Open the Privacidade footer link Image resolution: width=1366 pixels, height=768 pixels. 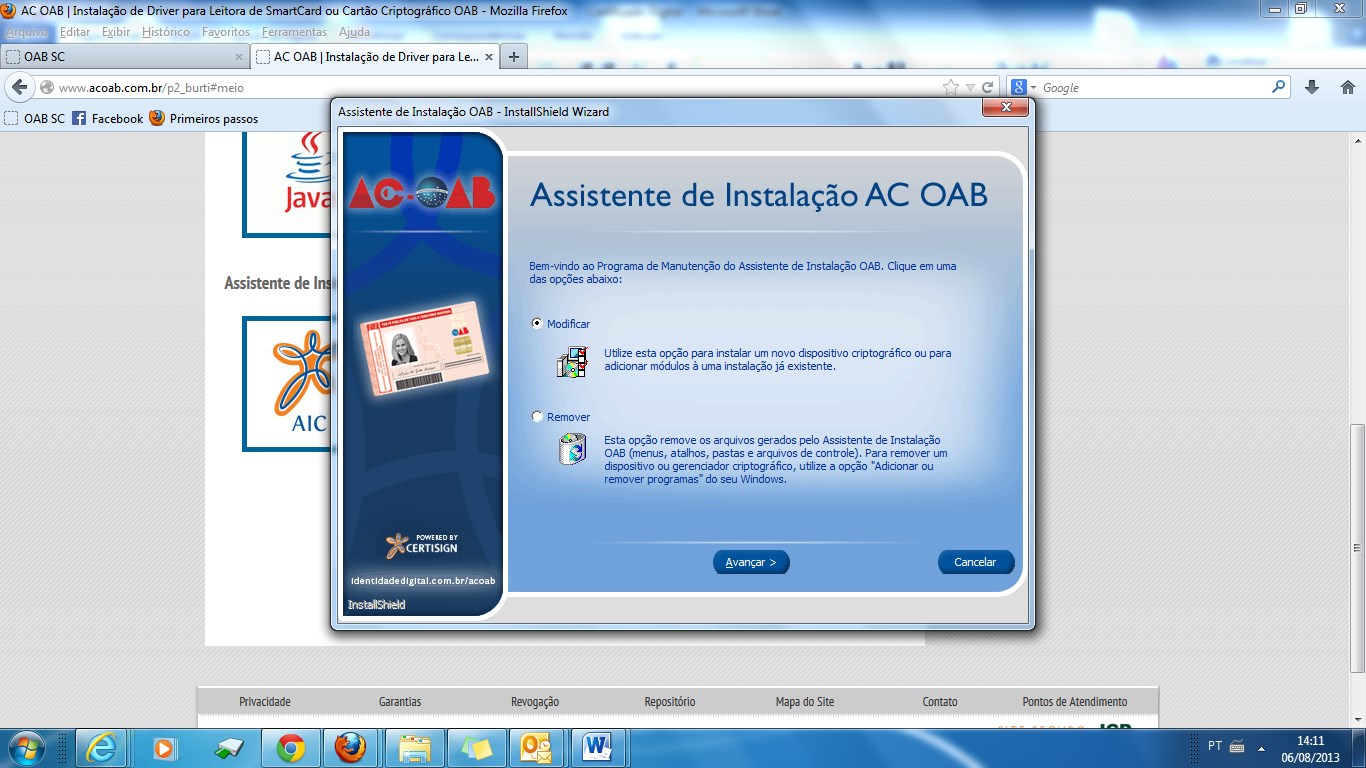265,702
